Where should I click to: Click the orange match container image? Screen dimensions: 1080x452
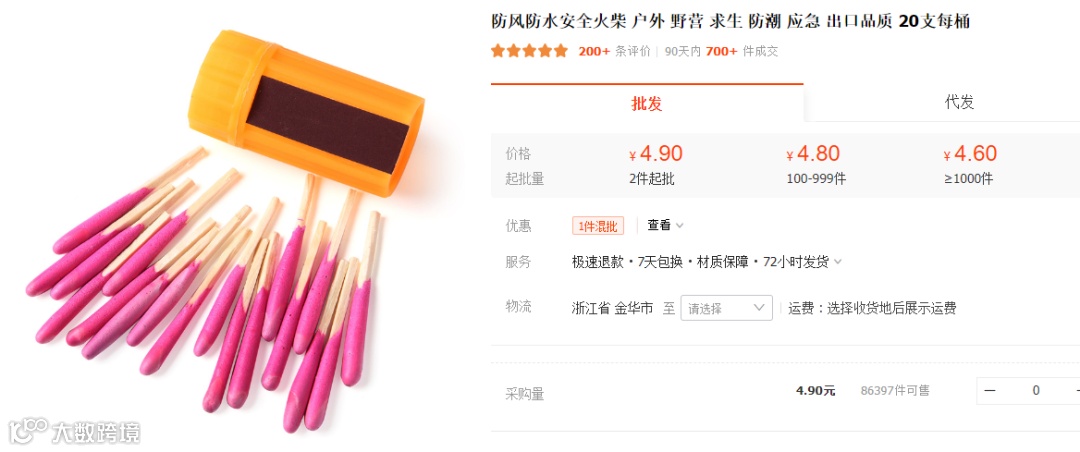[x=307, y=113]
